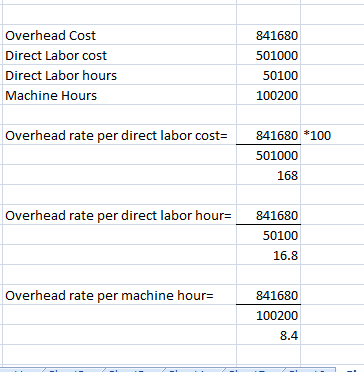Select 501000 directly above the 168 result
Screen dimensions: 364x372
(268, 155)
